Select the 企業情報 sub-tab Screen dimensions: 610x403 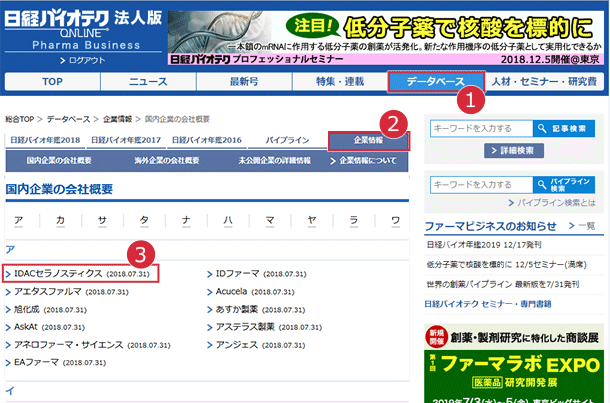click(x=368, y=140)
